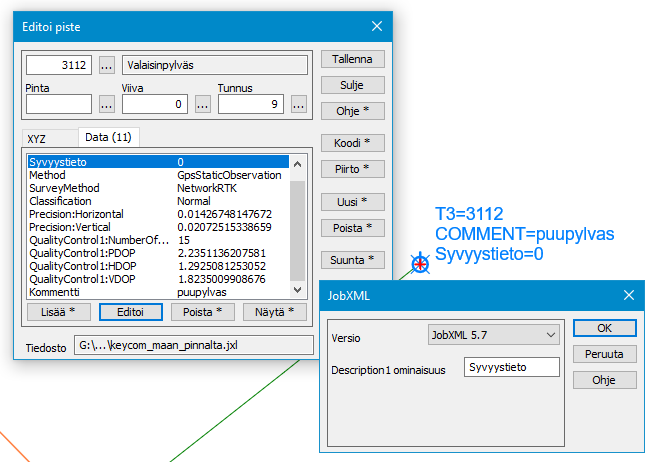Viewport: 657px width, 462px height.
Task: Select the Kommentti puupylvas row
Action: [x=157, y=293]
